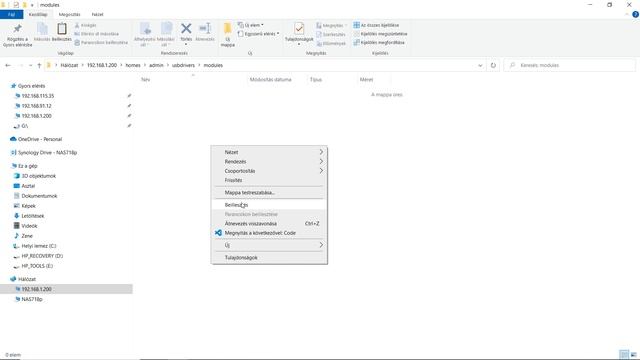Open the Fájl tab
This screenshot has width=640, height=360.
point(11,14)
